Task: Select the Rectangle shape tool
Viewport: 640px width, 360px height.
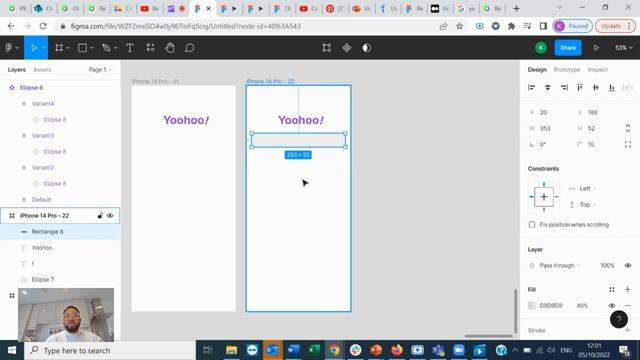Action: [82, 48]
